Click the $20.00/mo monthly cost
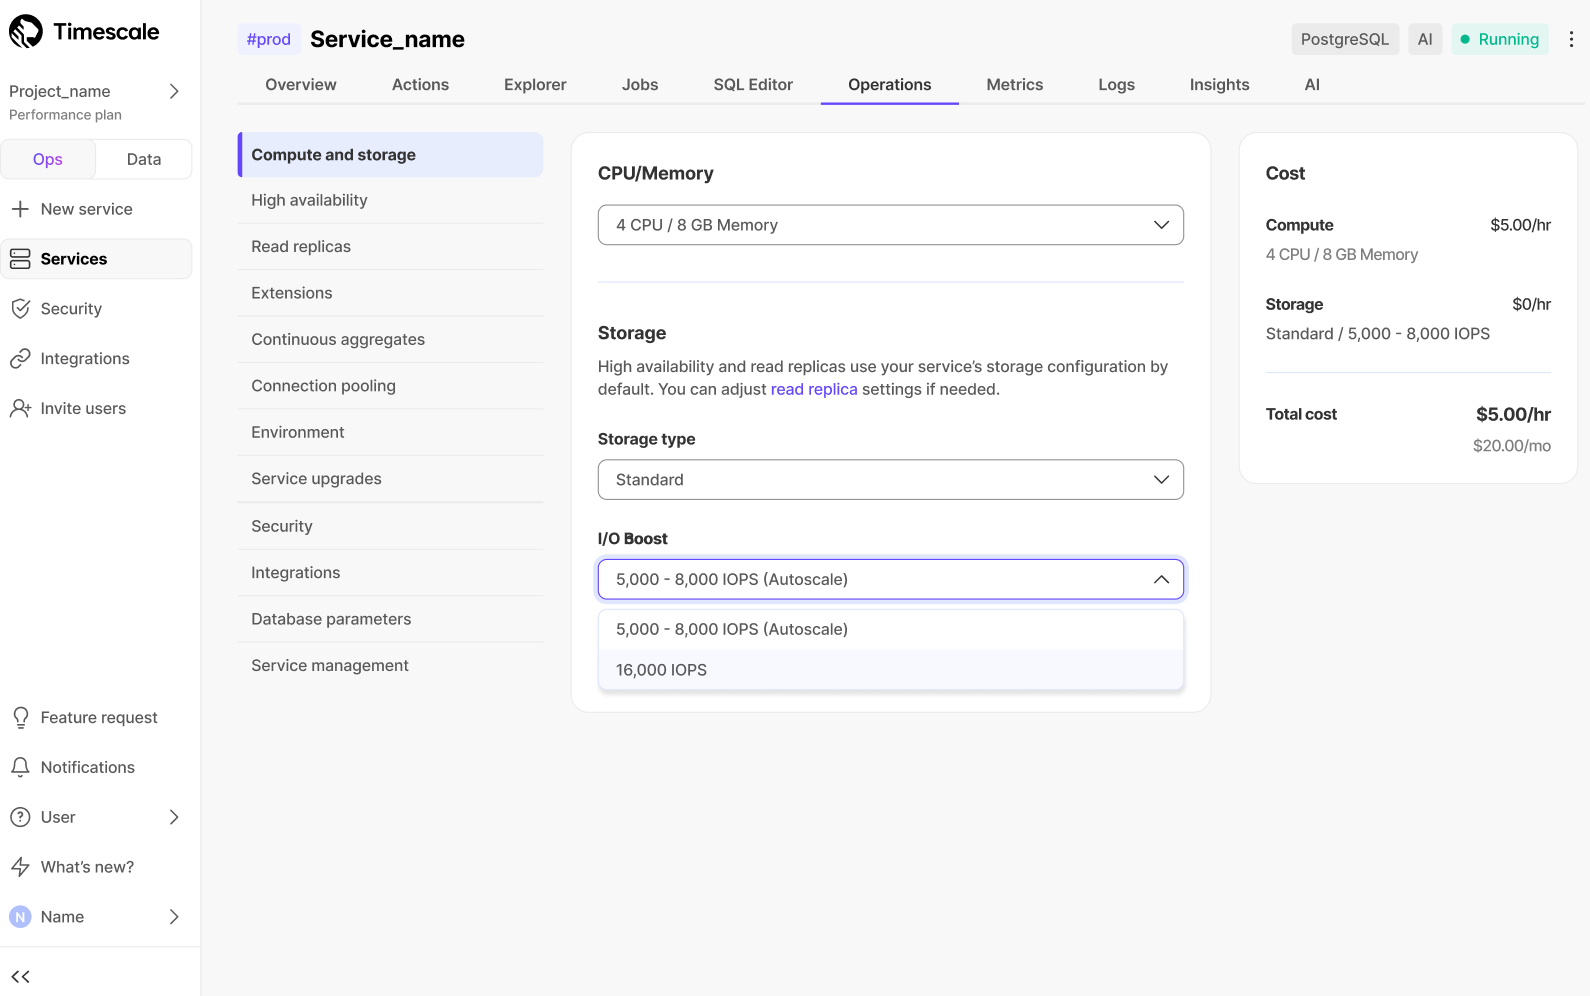Screen dimensions: 1590x996 coord(1512,446)
